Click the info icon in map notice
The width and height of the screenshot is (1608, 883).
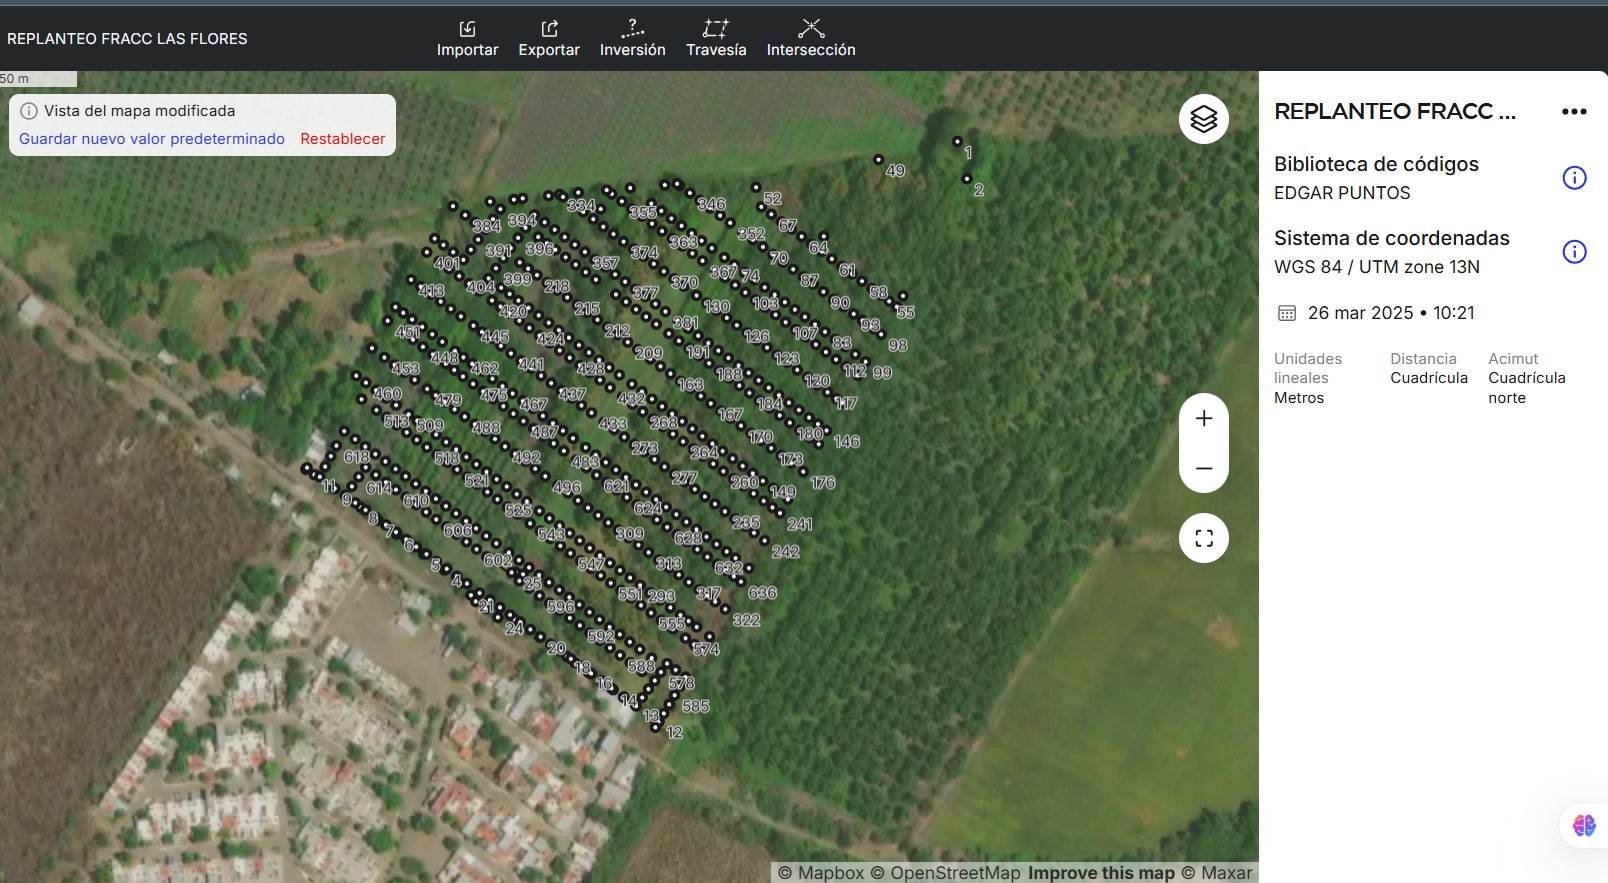29,111
